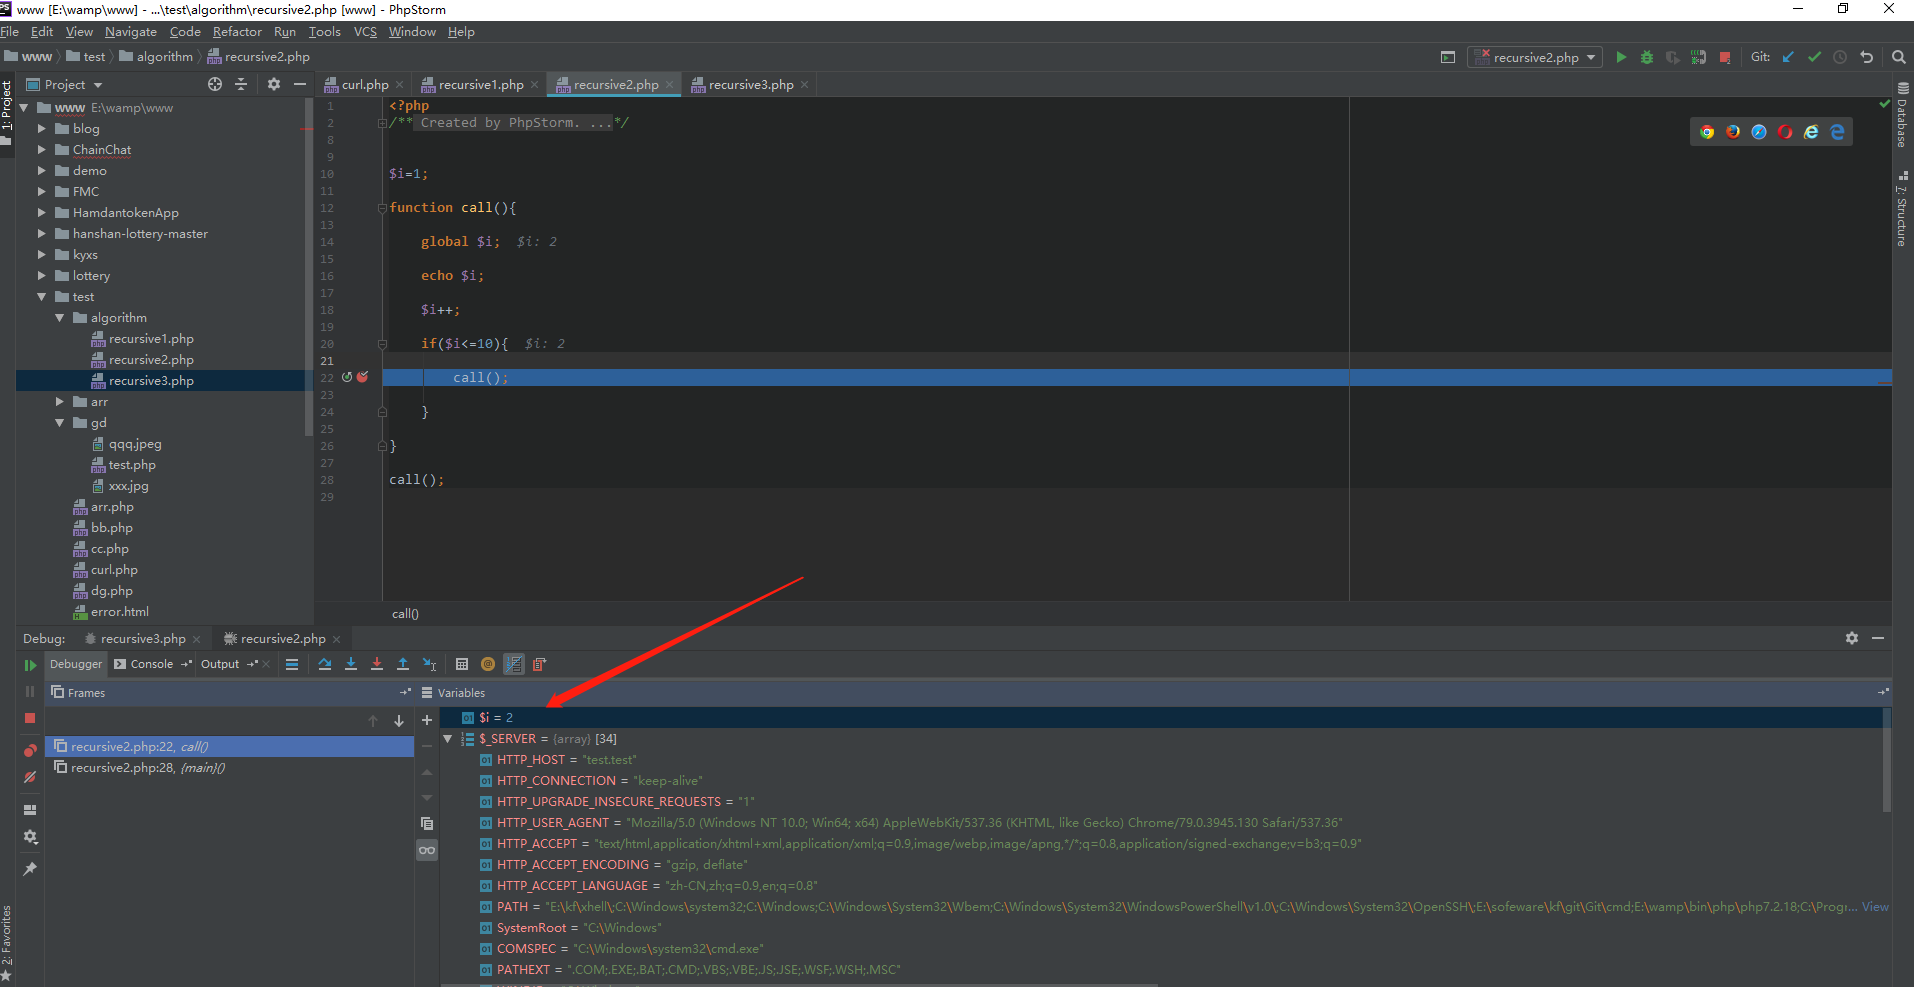The height and width of the screenshot is (987, 1914).
Task: Click Run to Cursor button
Action: (x=429, y=664)
